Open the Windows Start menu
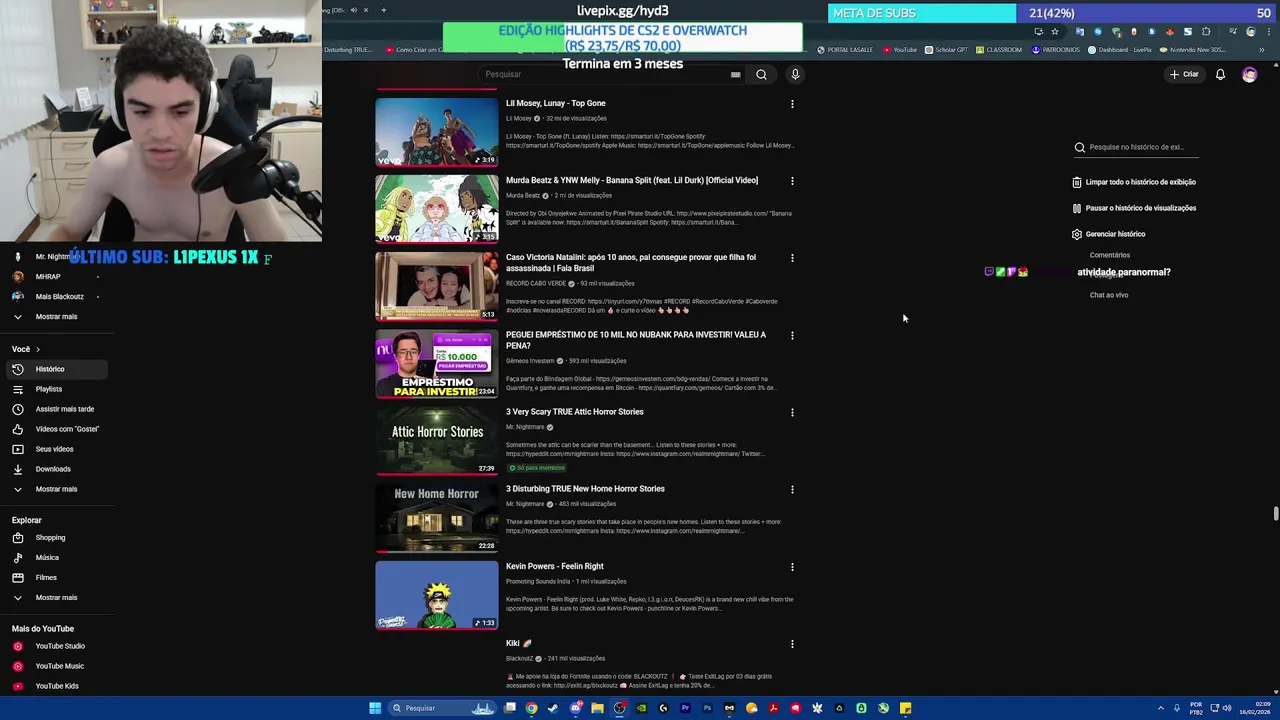The height and width of the screenshot is (720, 1280). tap(375, 708)
